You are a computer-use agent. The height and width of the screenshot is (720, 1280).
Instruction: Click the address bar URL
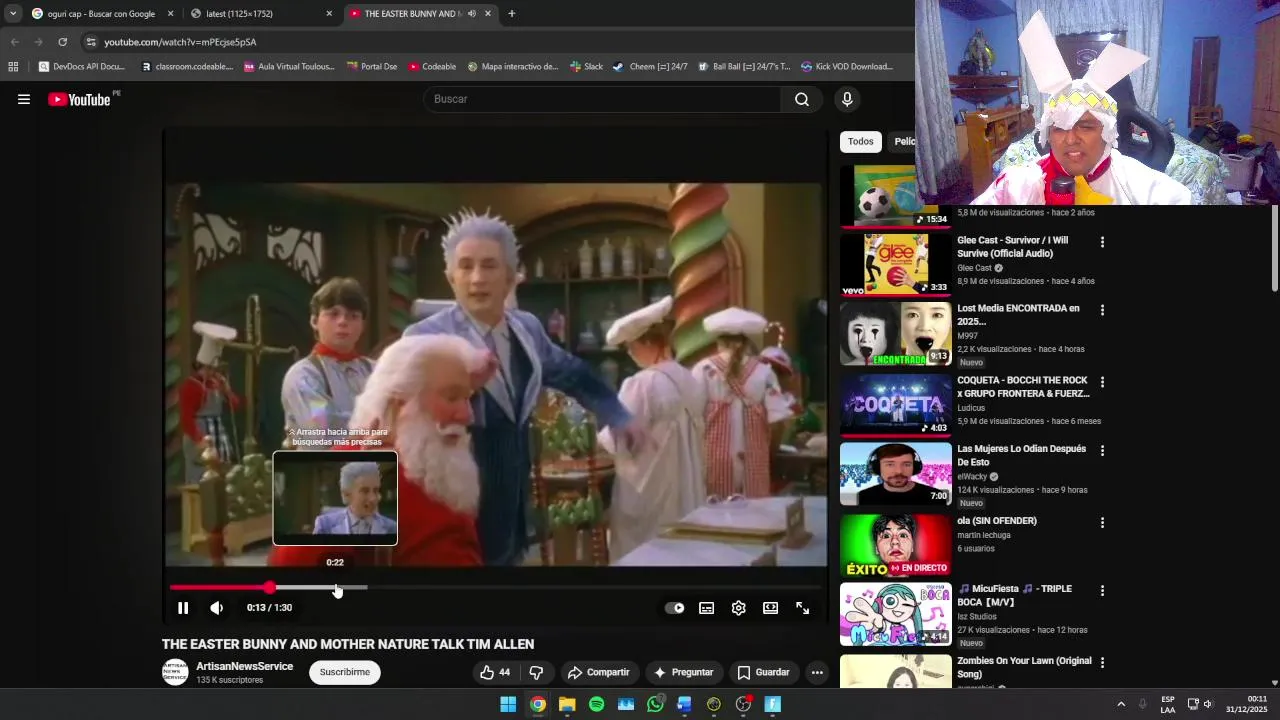coord(180,42)
